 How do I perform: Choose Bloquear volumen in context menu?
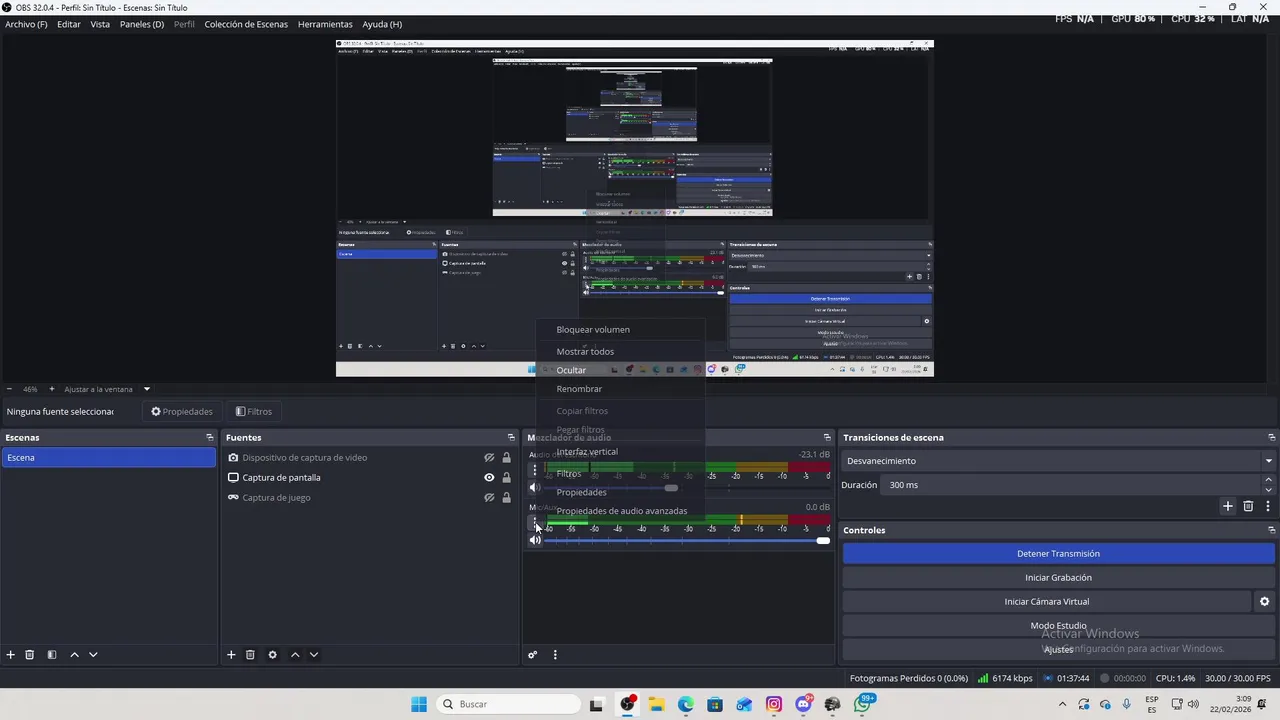pos(593,330)
